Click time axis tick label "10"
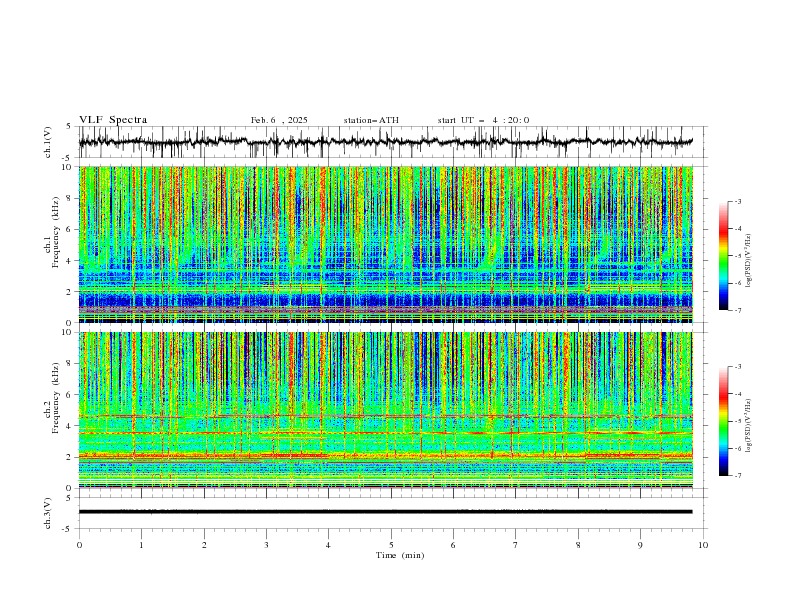This screenshot has height=612, width=792. click(703, 545)
